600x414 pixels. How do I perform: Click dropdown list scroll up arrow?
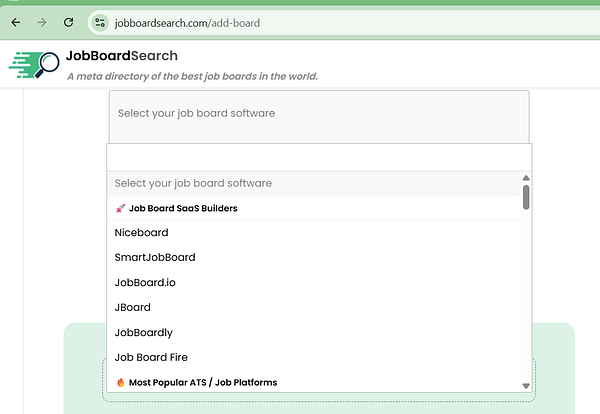pos(526,178)
